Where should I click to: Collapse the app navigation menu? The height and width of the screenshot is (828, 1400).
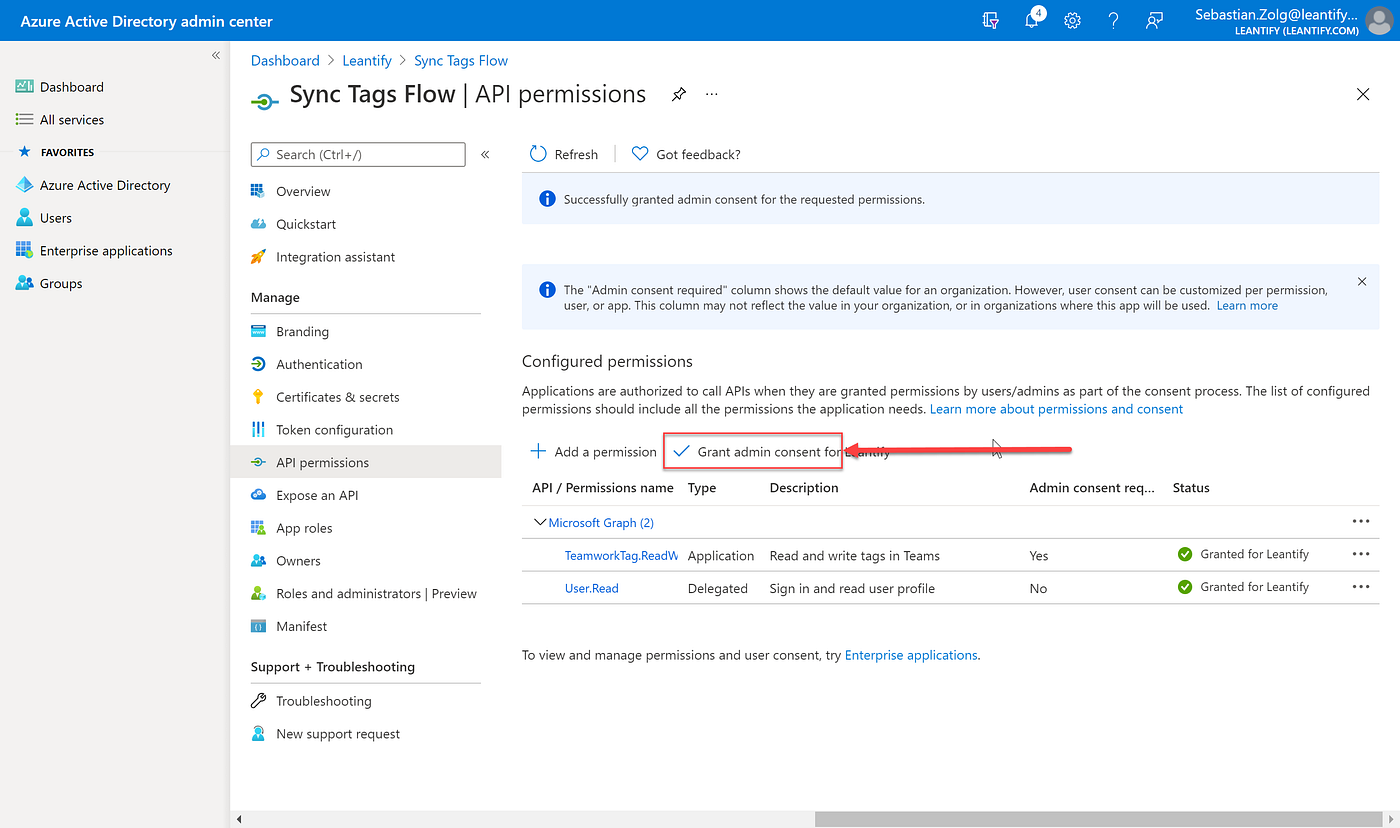coord(485,154)
